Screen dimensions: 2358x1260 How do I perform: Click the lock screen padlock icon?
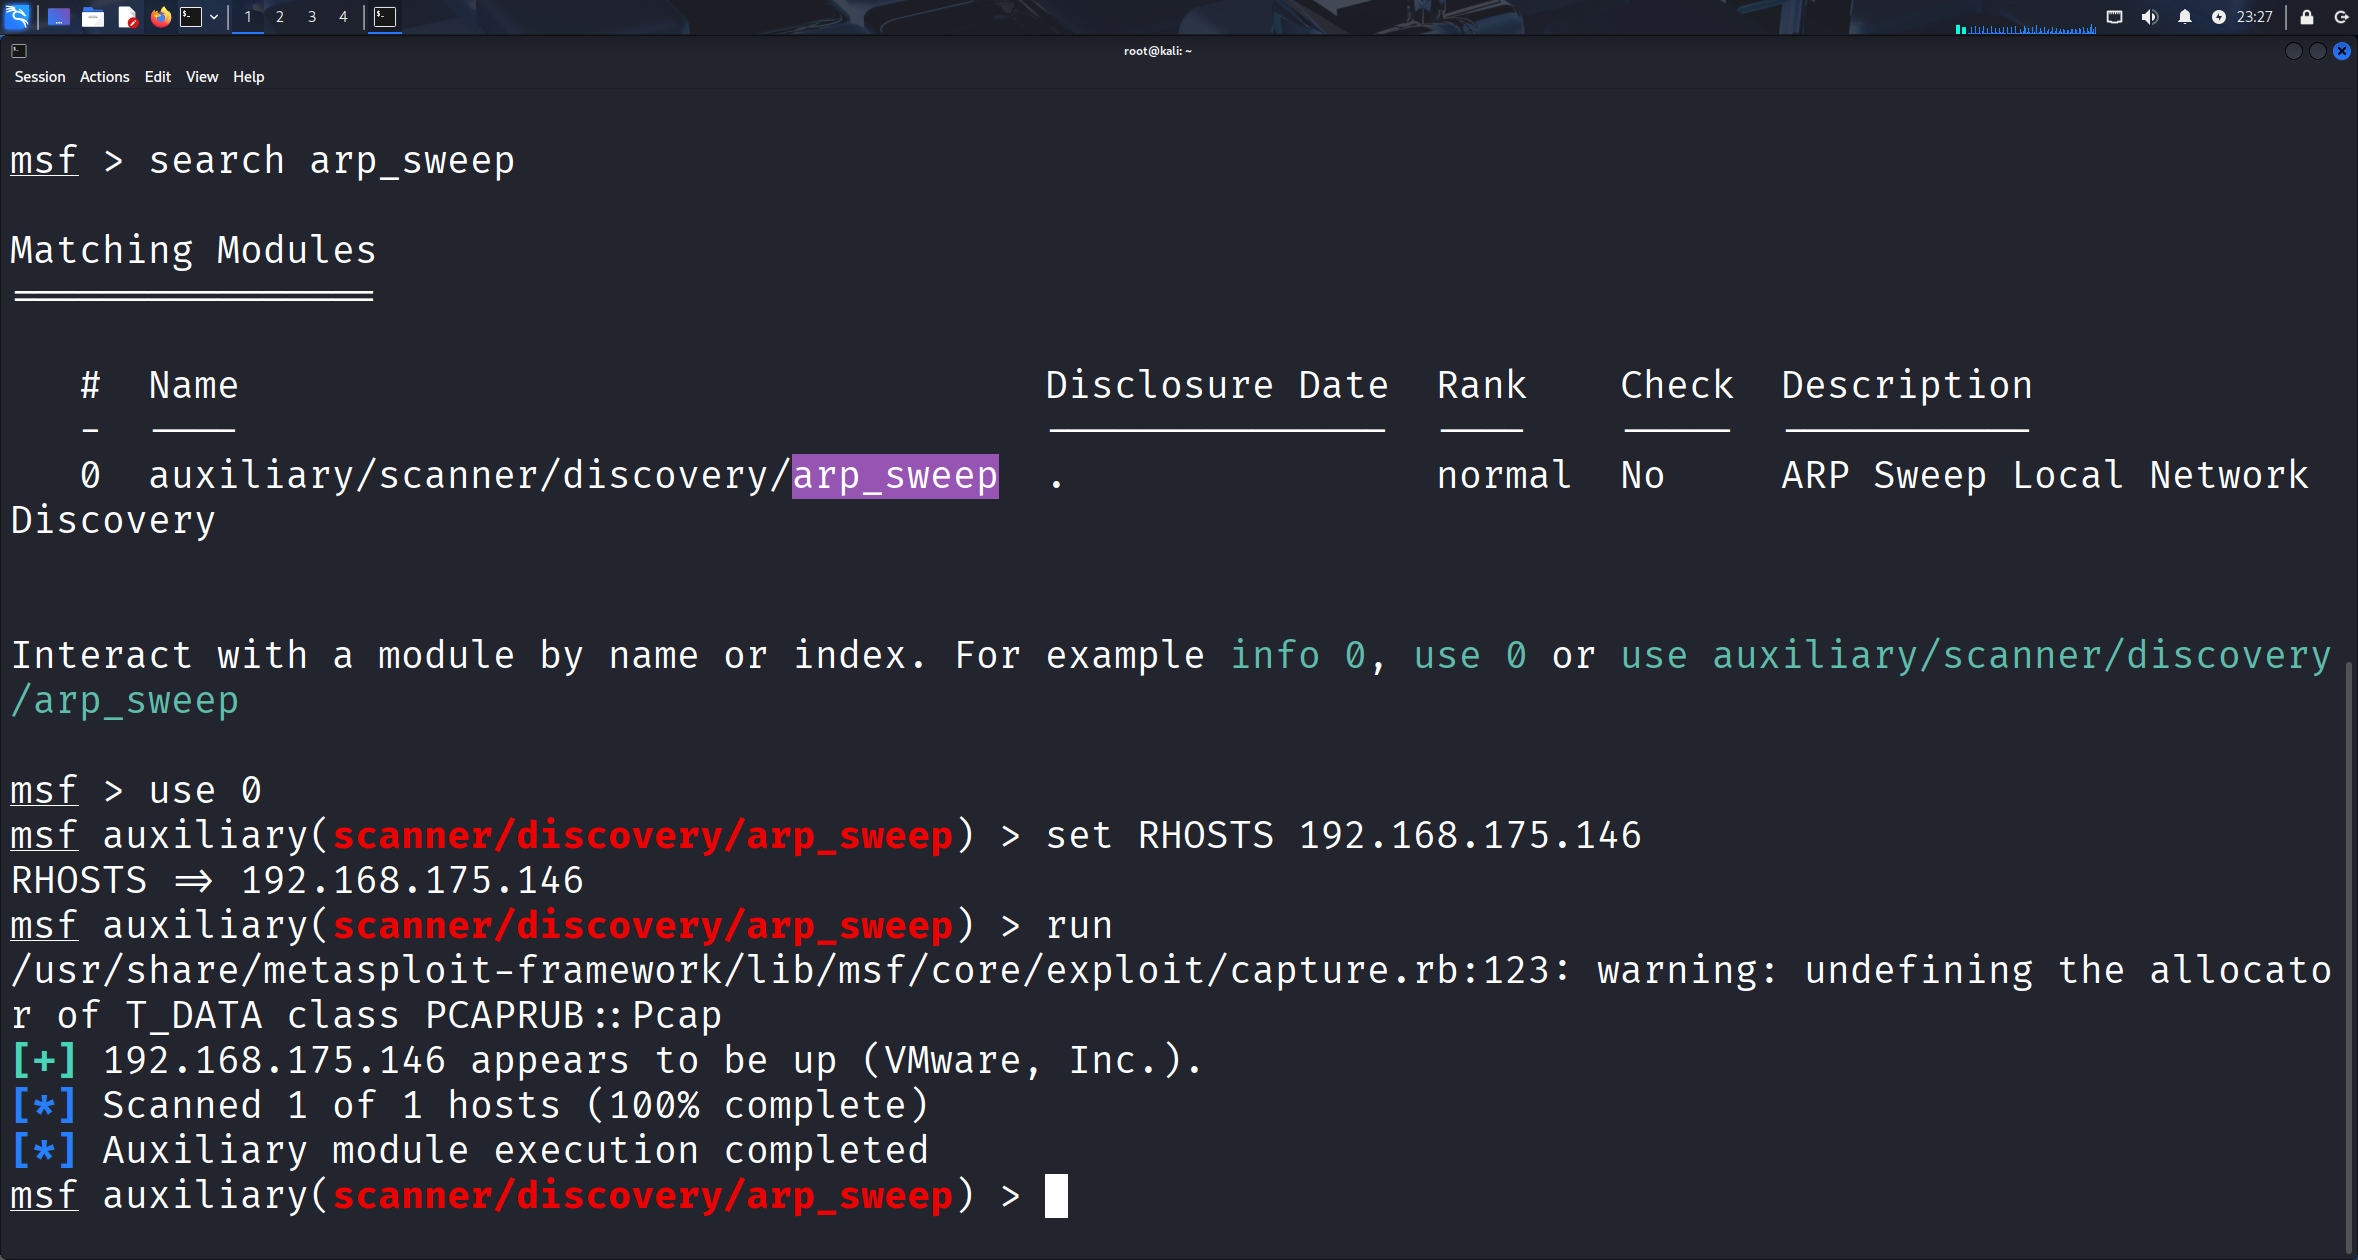2307,16
